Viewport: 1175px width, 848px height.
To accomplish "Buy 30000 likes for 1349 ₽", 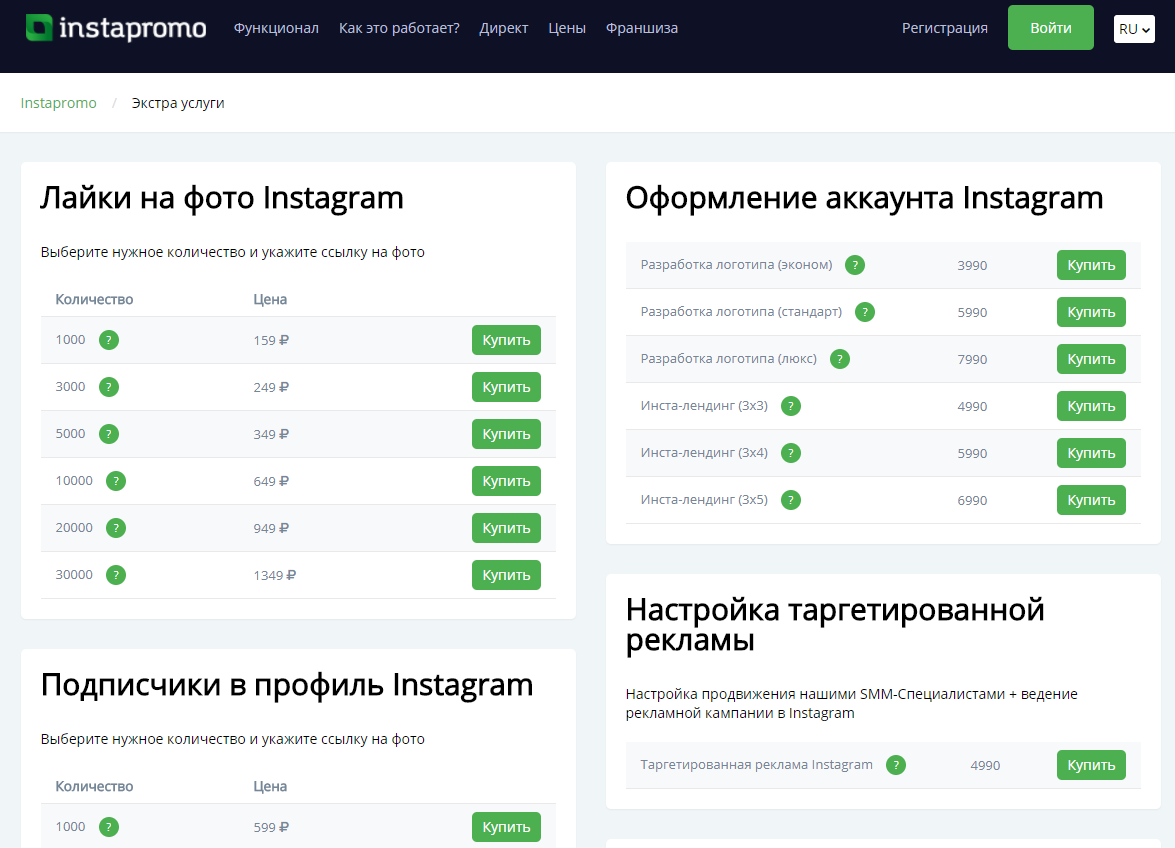I will tap(506, 575).
